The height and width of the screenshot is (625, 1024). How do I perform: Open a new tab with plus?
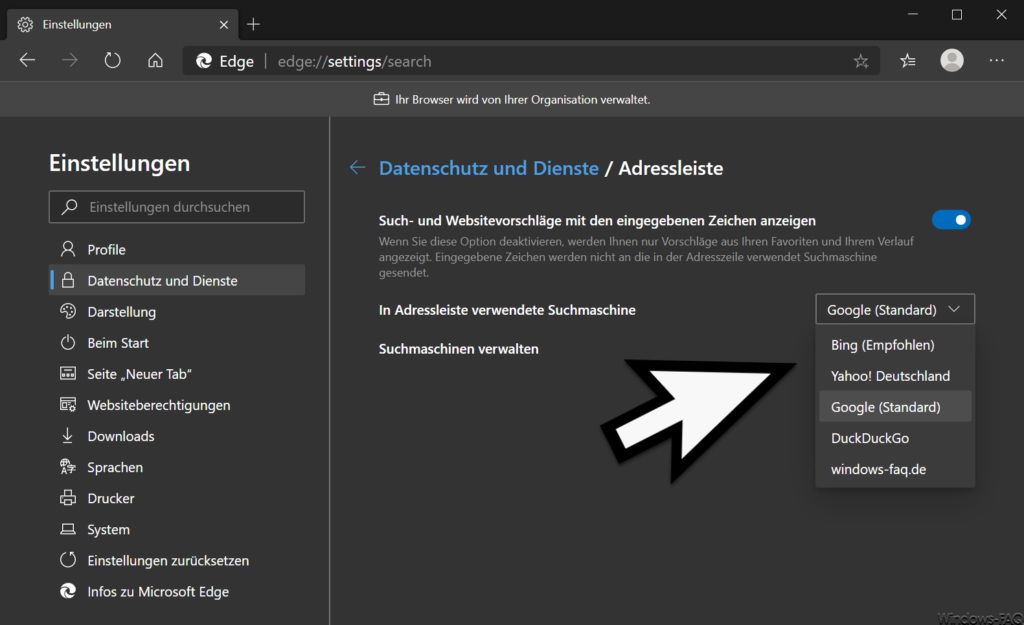253,24
